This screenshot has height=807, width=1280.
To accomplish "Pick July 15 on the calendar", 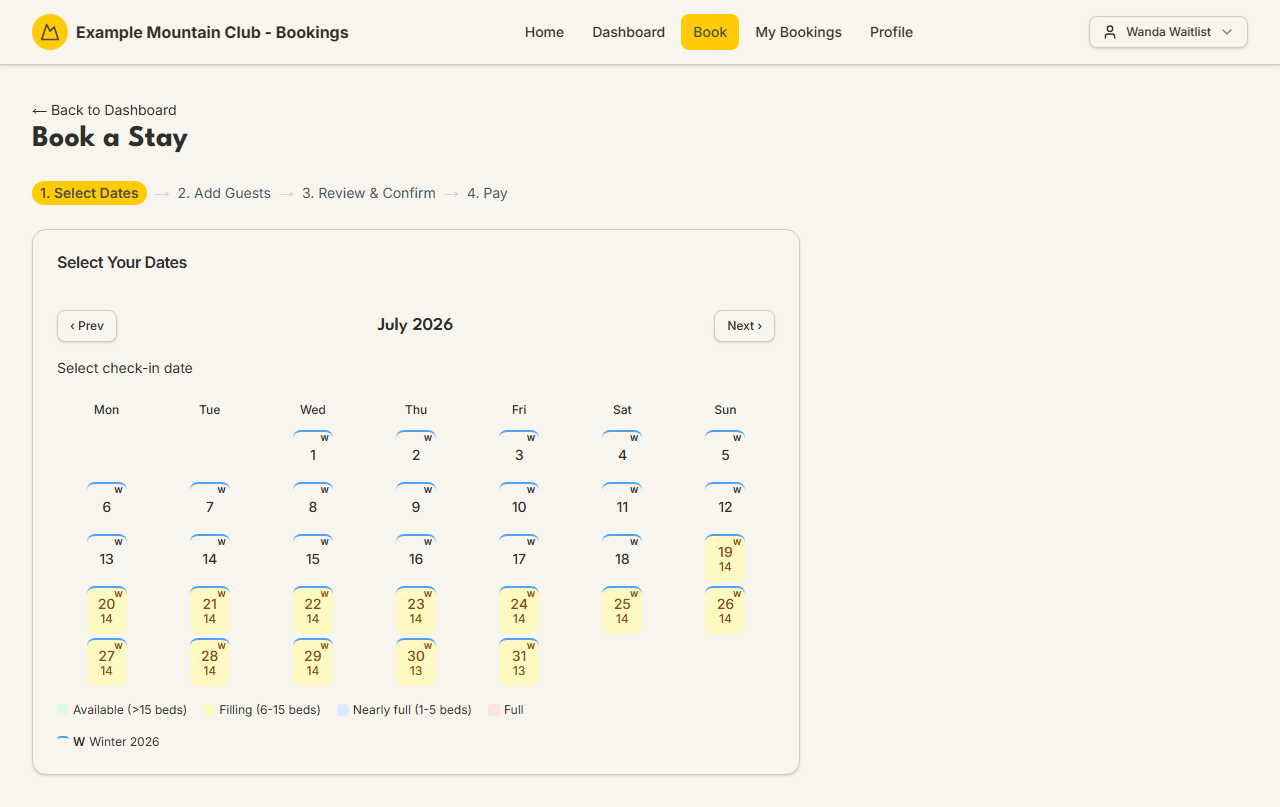I will 313,556.
